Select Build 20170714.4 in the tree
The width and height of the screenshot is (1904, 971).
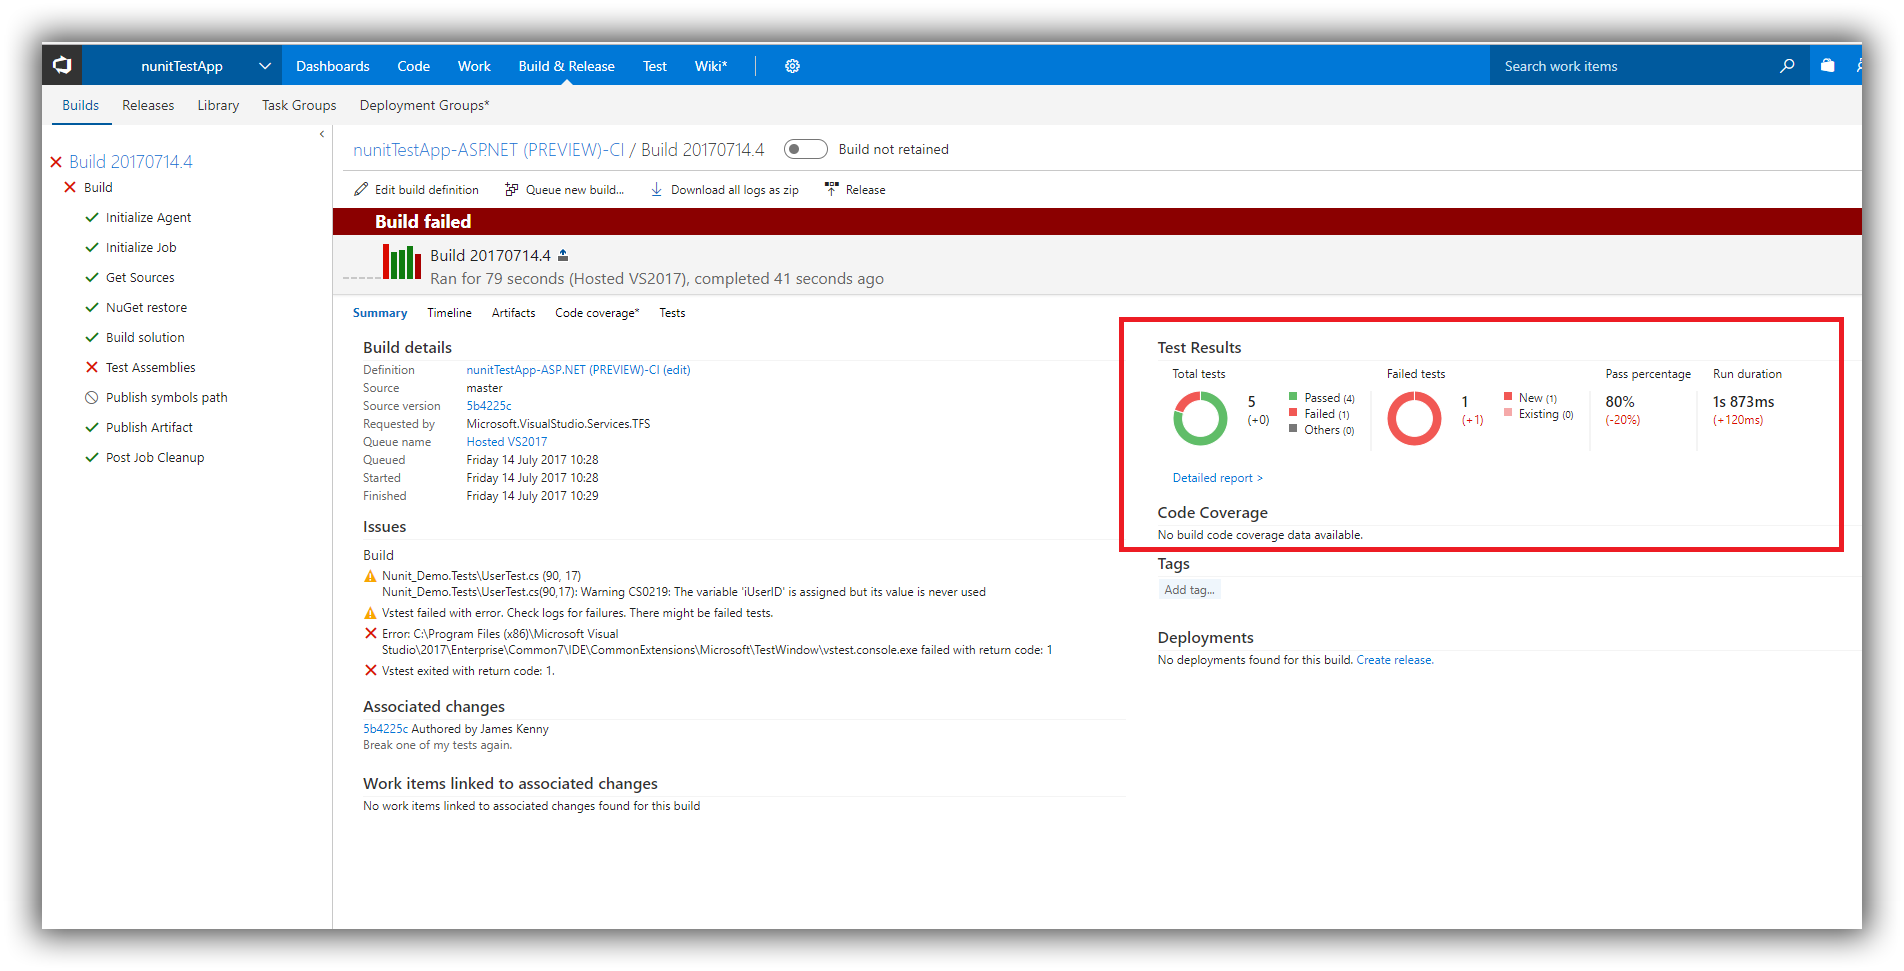pos(131,161)
